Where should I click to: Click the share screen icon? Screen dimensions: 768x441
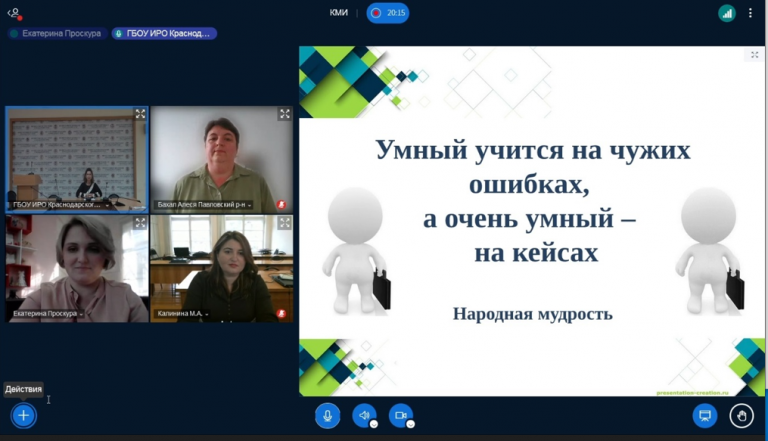pos(704,415)
